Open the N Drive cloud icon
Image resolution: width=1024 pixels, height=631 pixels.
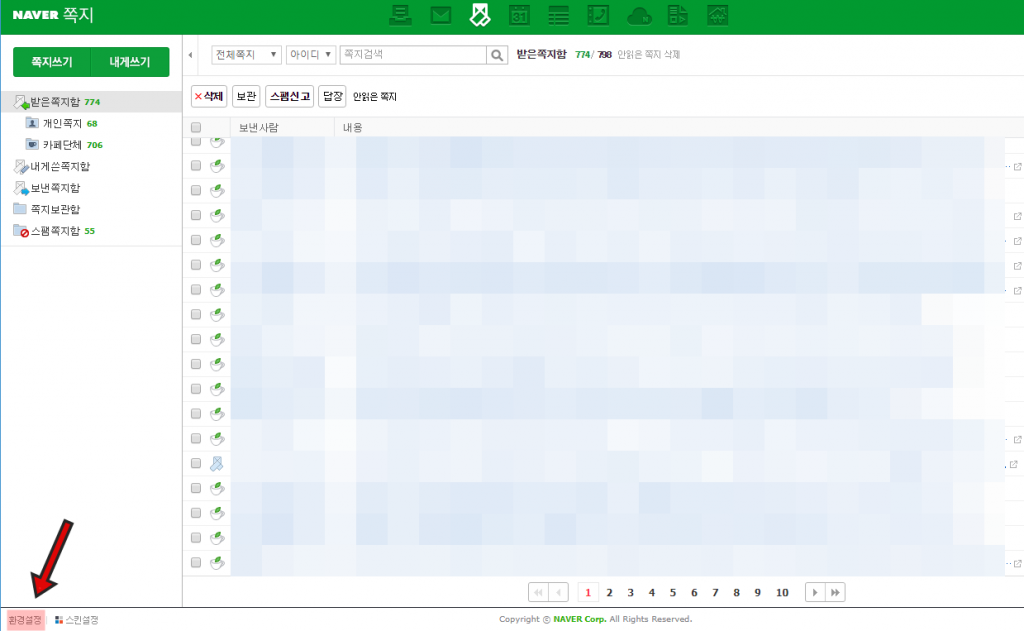[639, 16]
